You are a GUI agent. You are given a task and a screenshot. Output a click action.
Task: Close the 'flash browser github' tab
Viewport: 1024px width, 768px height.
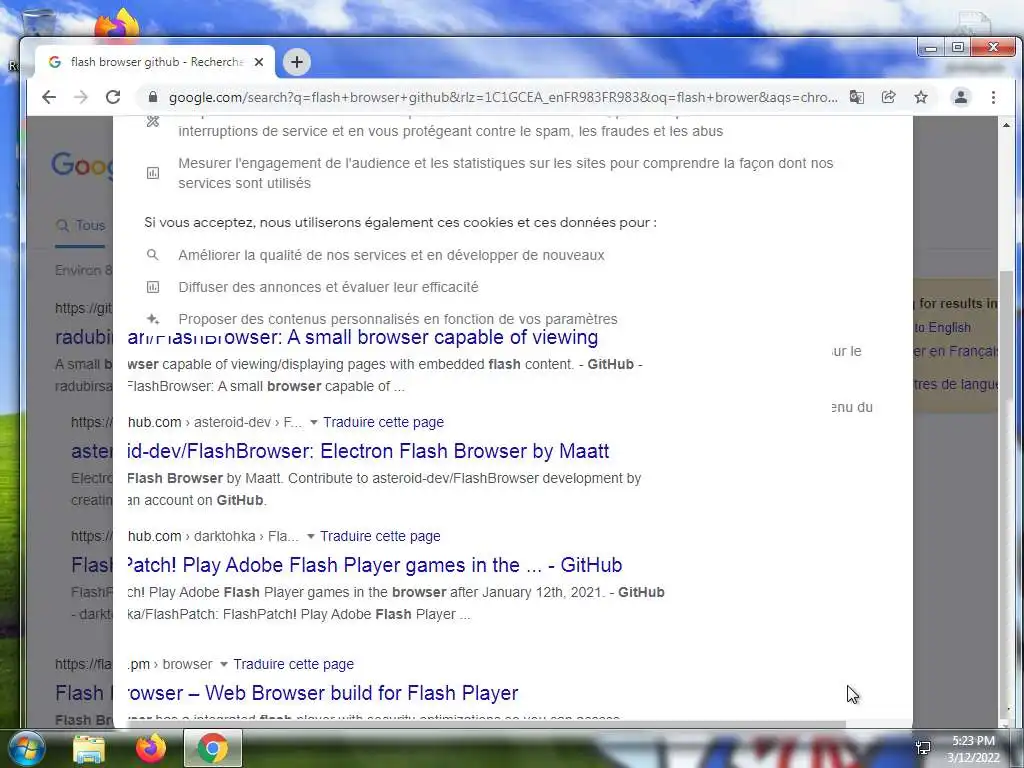(x=259, y=62)
